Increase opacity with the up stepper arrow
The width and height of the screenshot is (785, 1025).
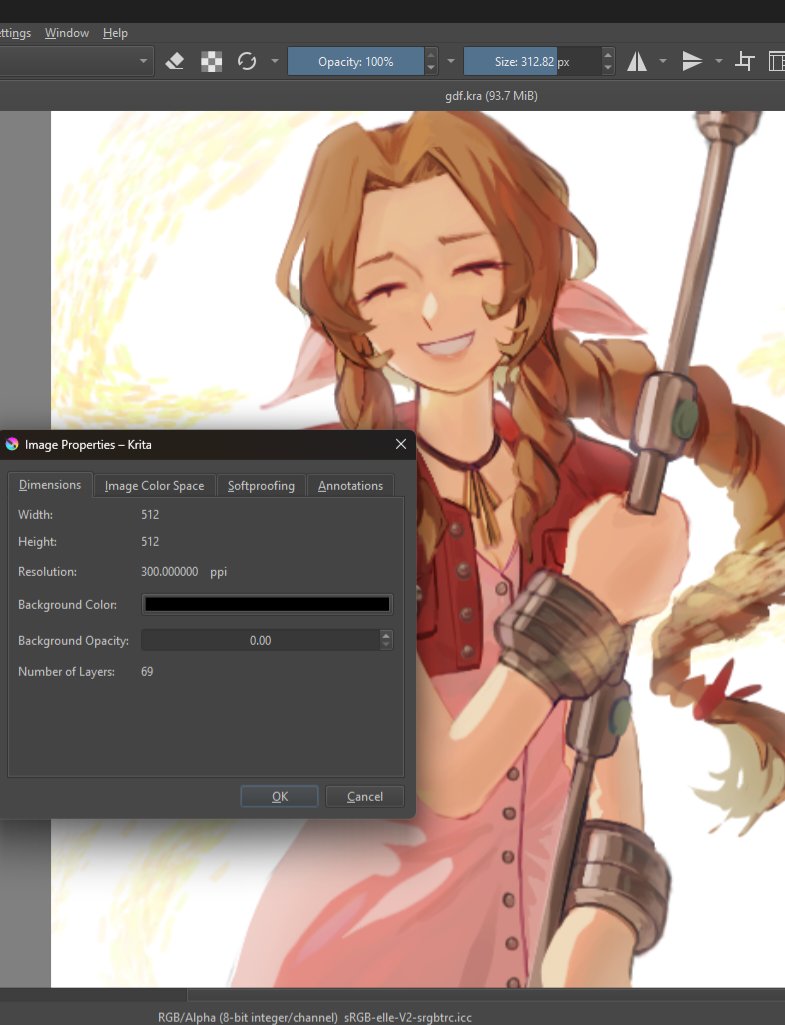point(431,55)
